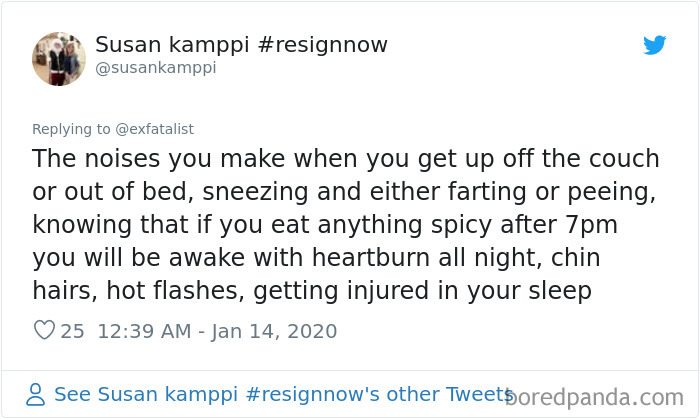Click the 'Replying to' label

[x=64, y=128]
